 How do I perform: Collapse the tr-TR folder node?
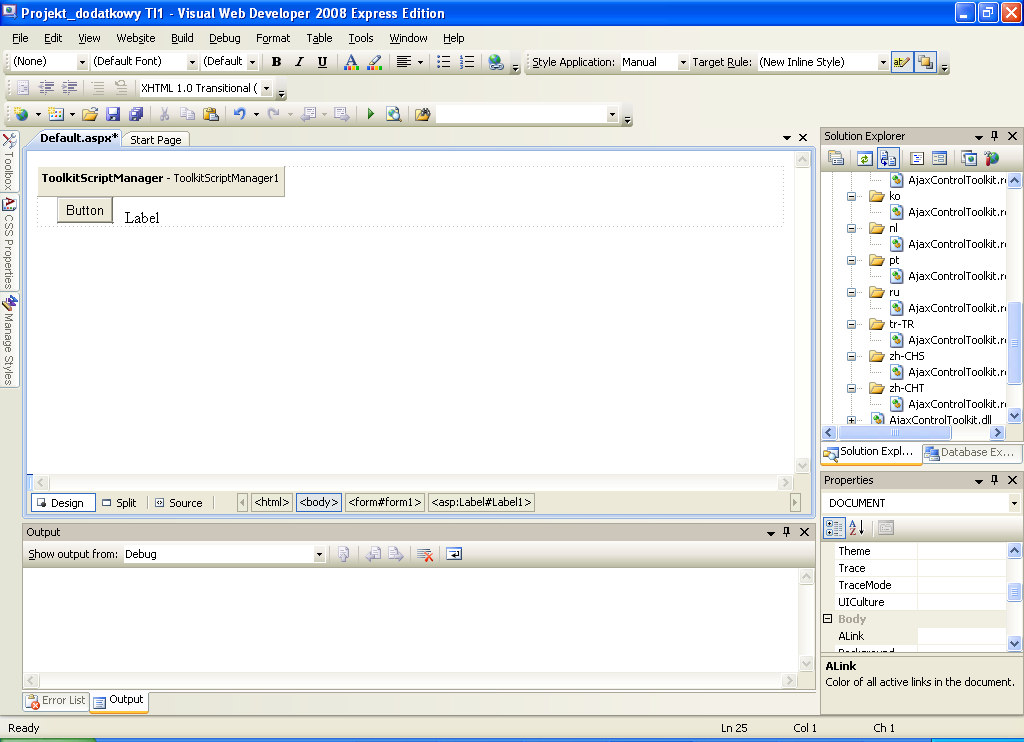851,324
